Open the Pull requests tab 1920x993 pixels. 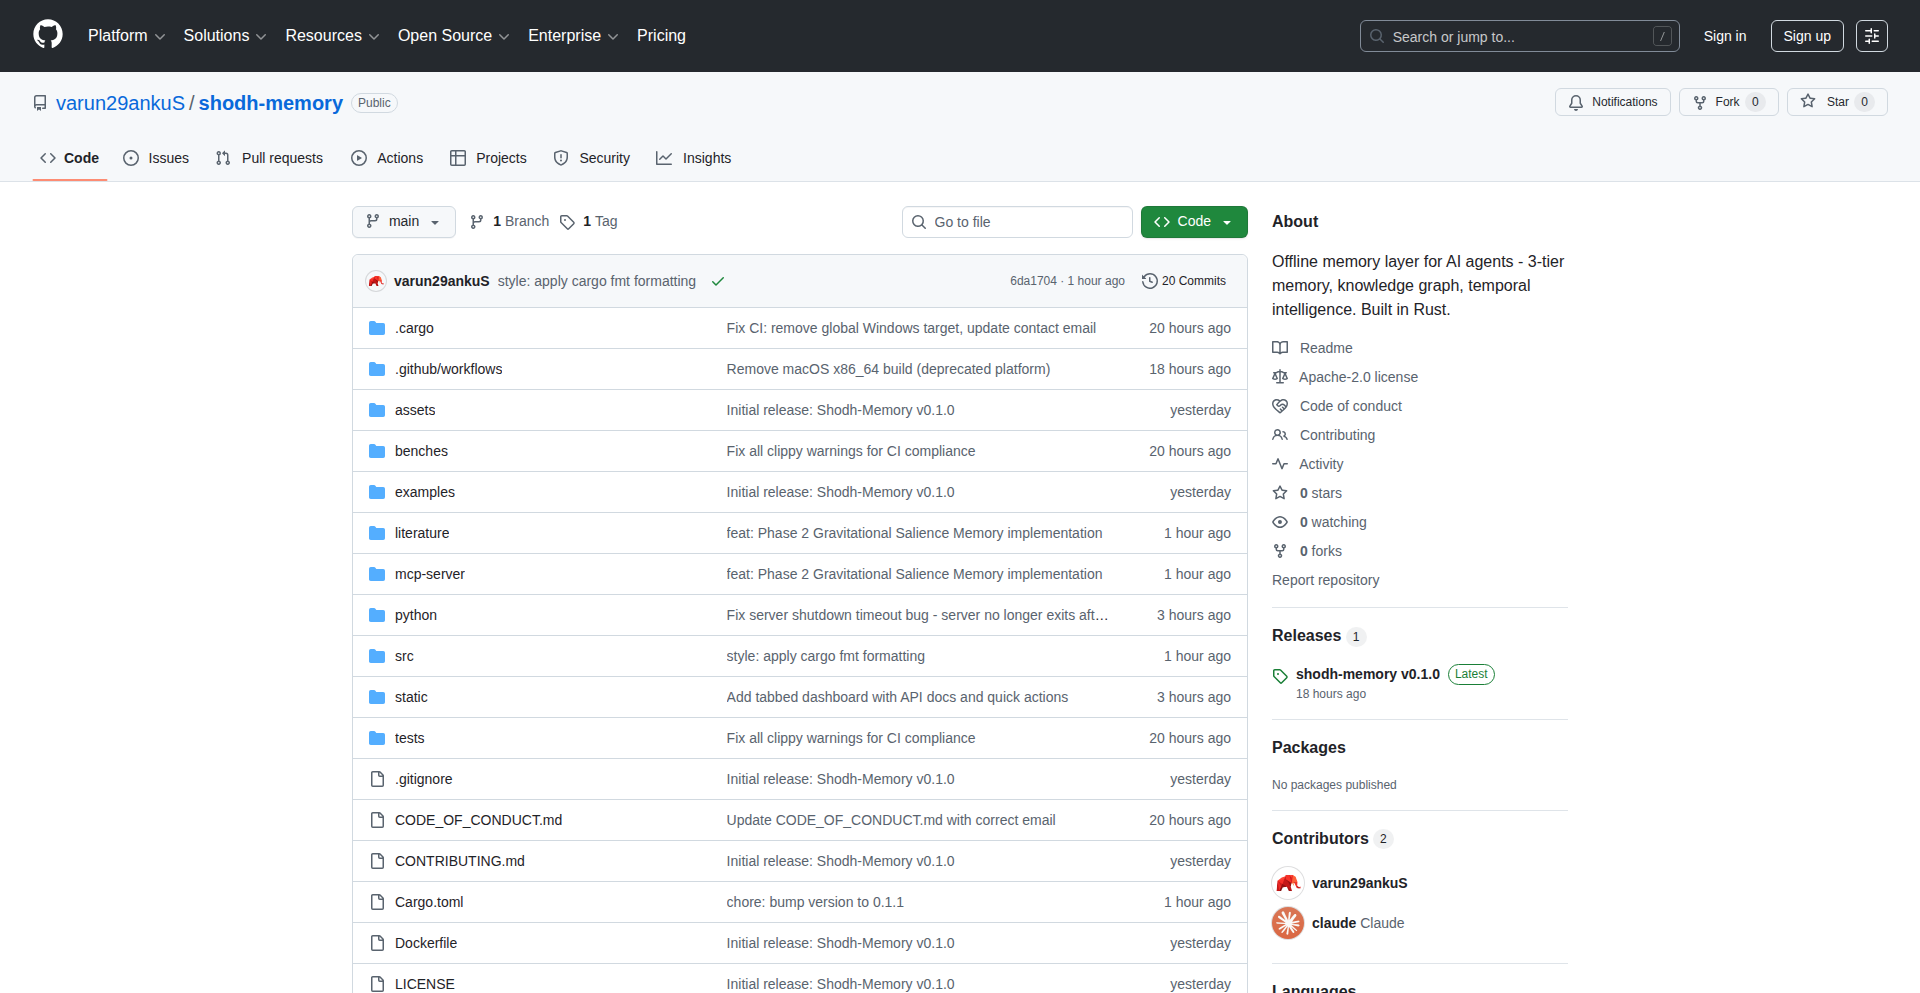(270, 158)
